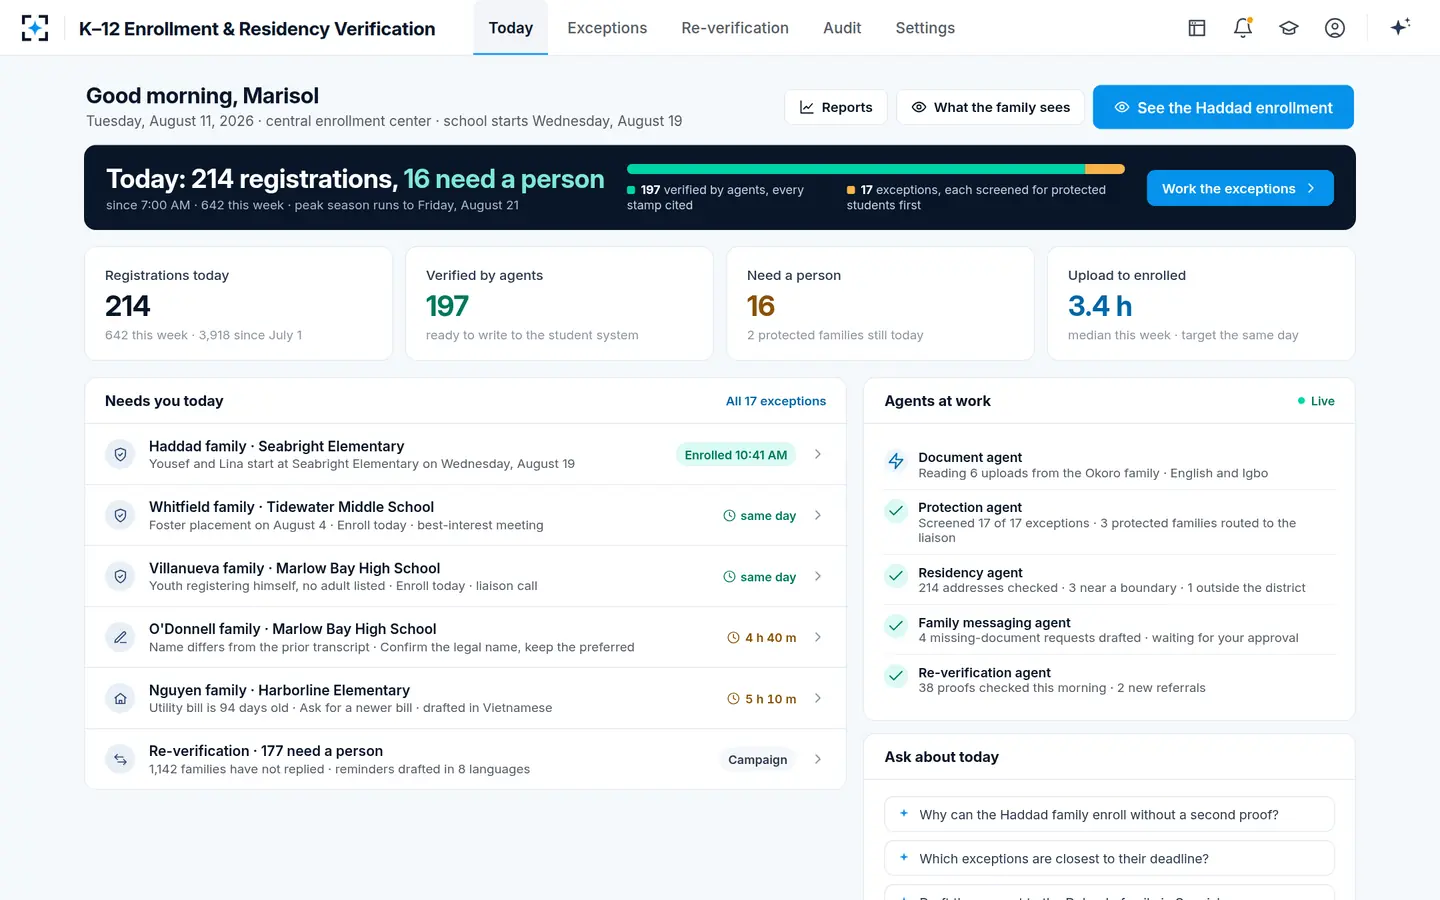
Task: Click the app logo icon
Action: (x=35, y=28)
